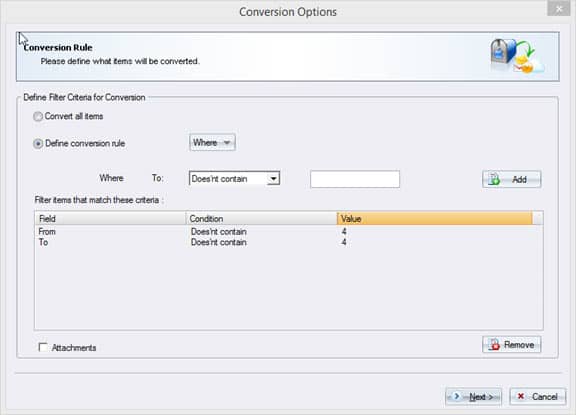Click the red X Cancel icon
576x415 pixels.
coord(521,396)
